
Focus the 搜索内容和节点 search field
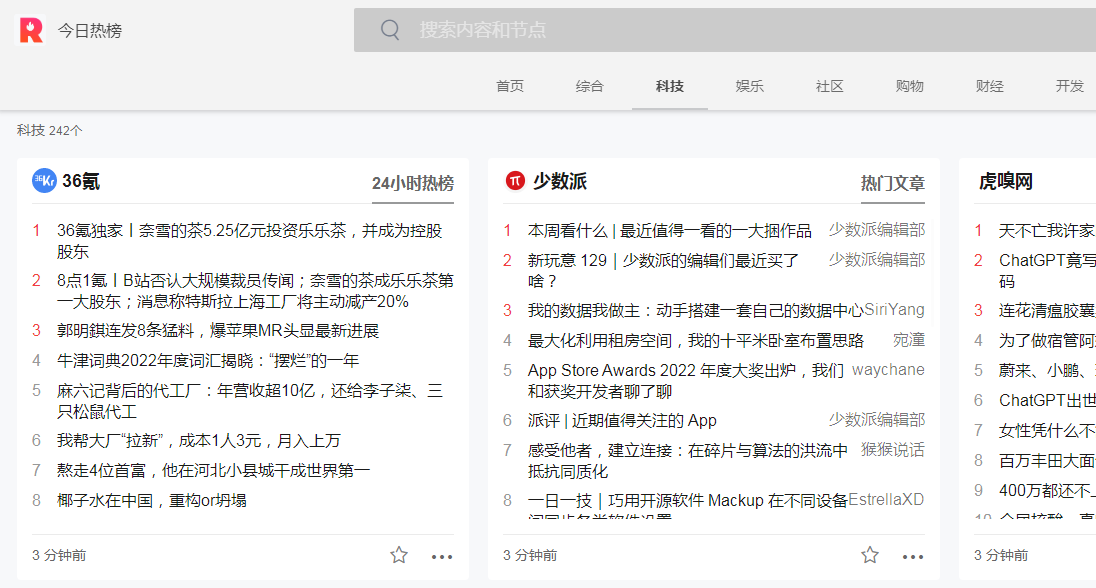click(700, 30)
